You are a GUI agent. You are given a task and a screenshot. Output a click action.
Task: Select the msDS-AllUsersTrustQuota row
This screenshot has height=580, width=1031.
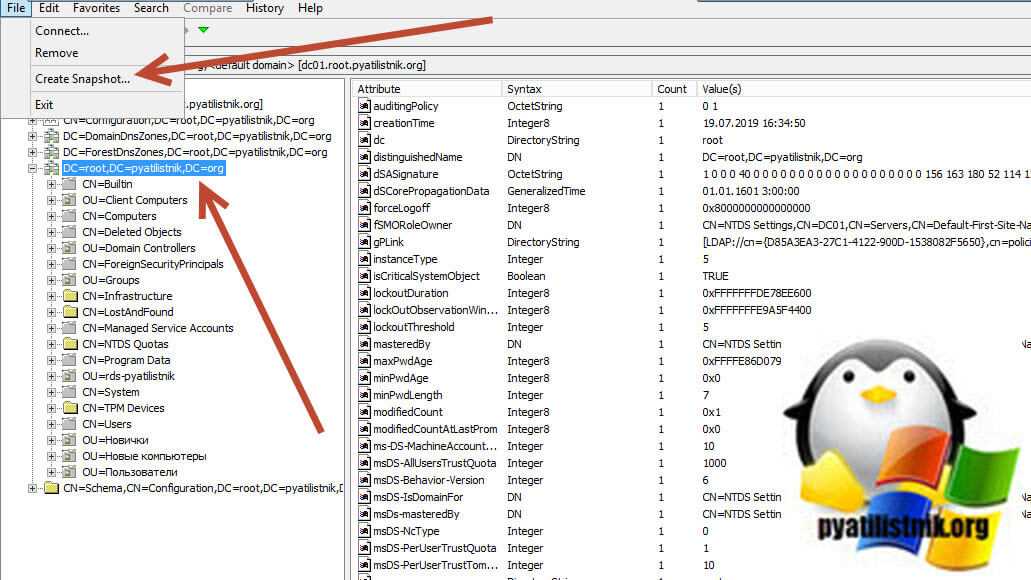pos(694,463)
